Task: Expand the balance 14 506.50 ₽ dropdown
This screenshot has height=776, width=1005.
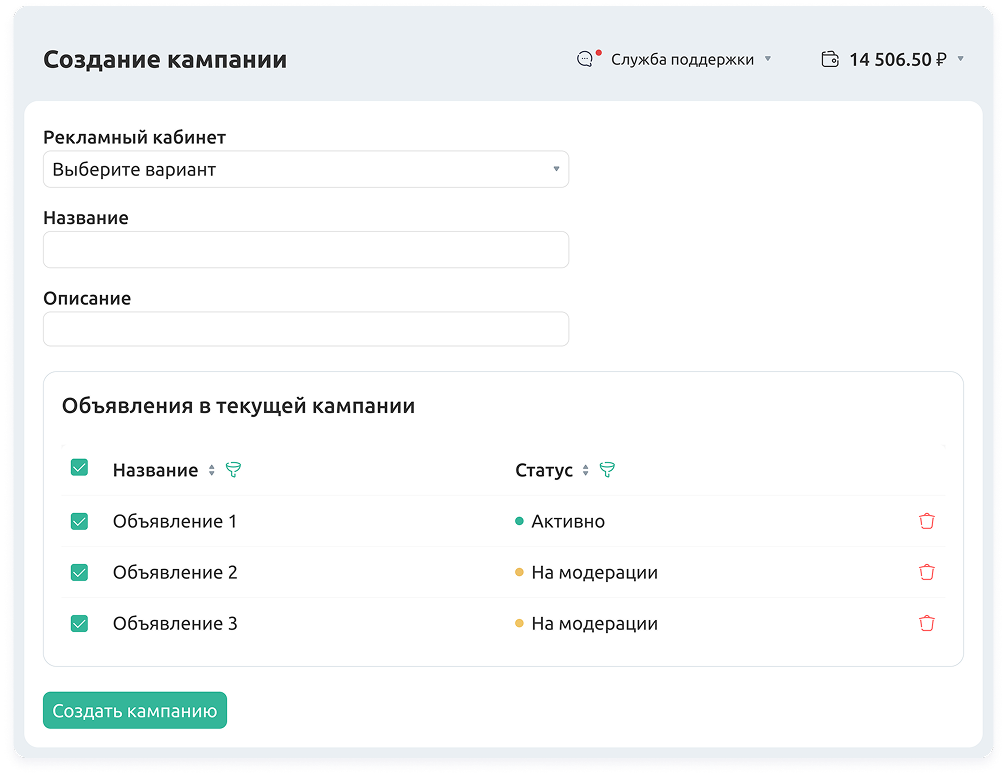Action: pyautogui.click(x=905, y=59)
